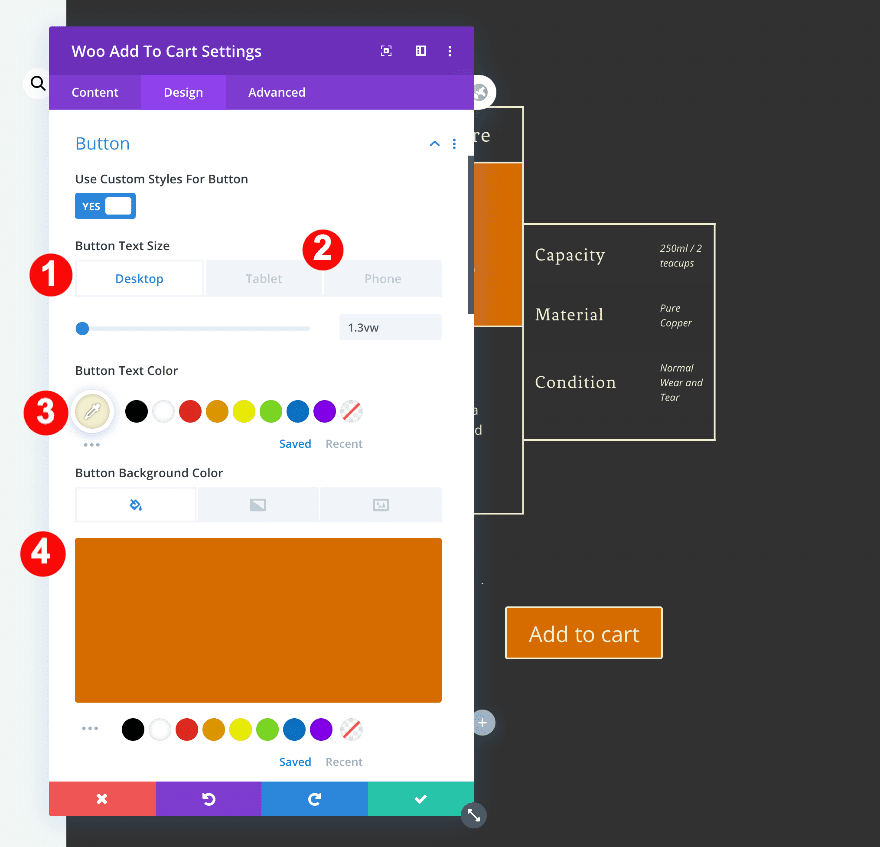
Task: Pick blue background color swatch
Action: click(x=295, y=730)
